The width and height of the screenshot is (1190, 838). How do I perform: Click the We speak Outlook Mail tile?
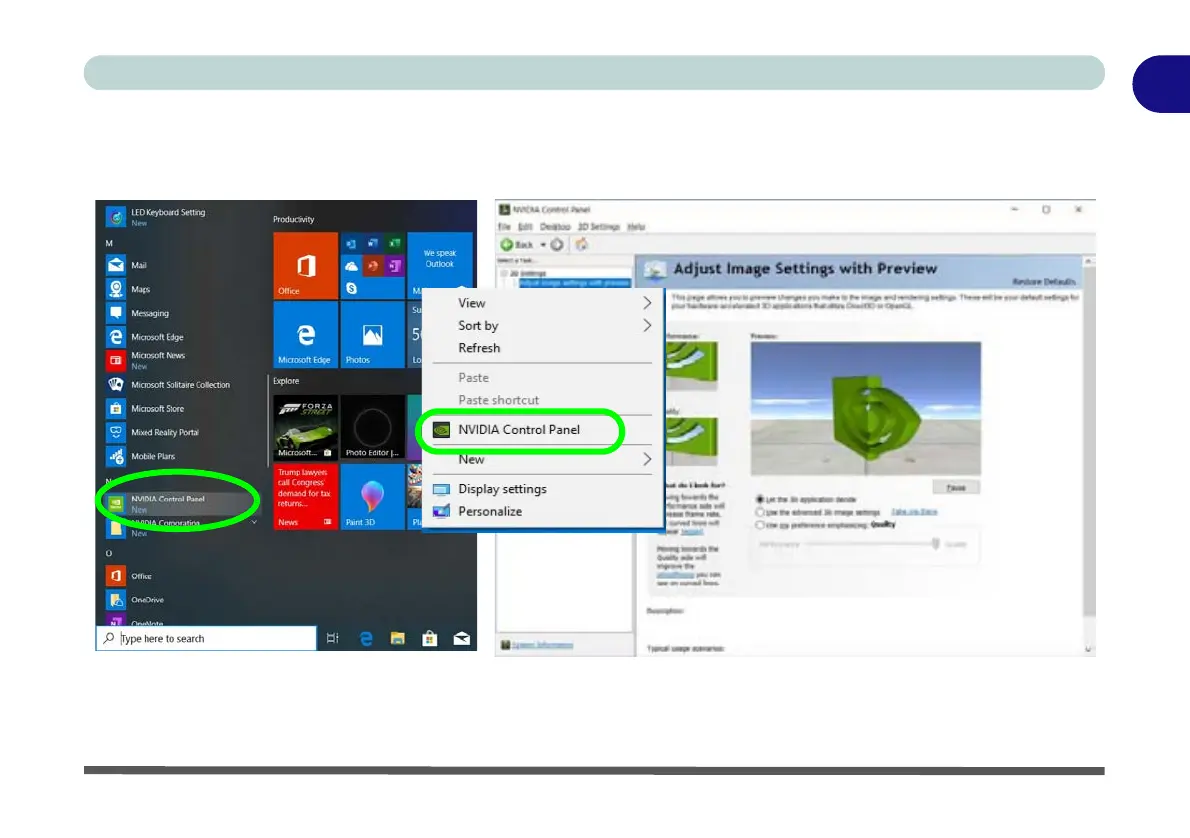point(439,266)
